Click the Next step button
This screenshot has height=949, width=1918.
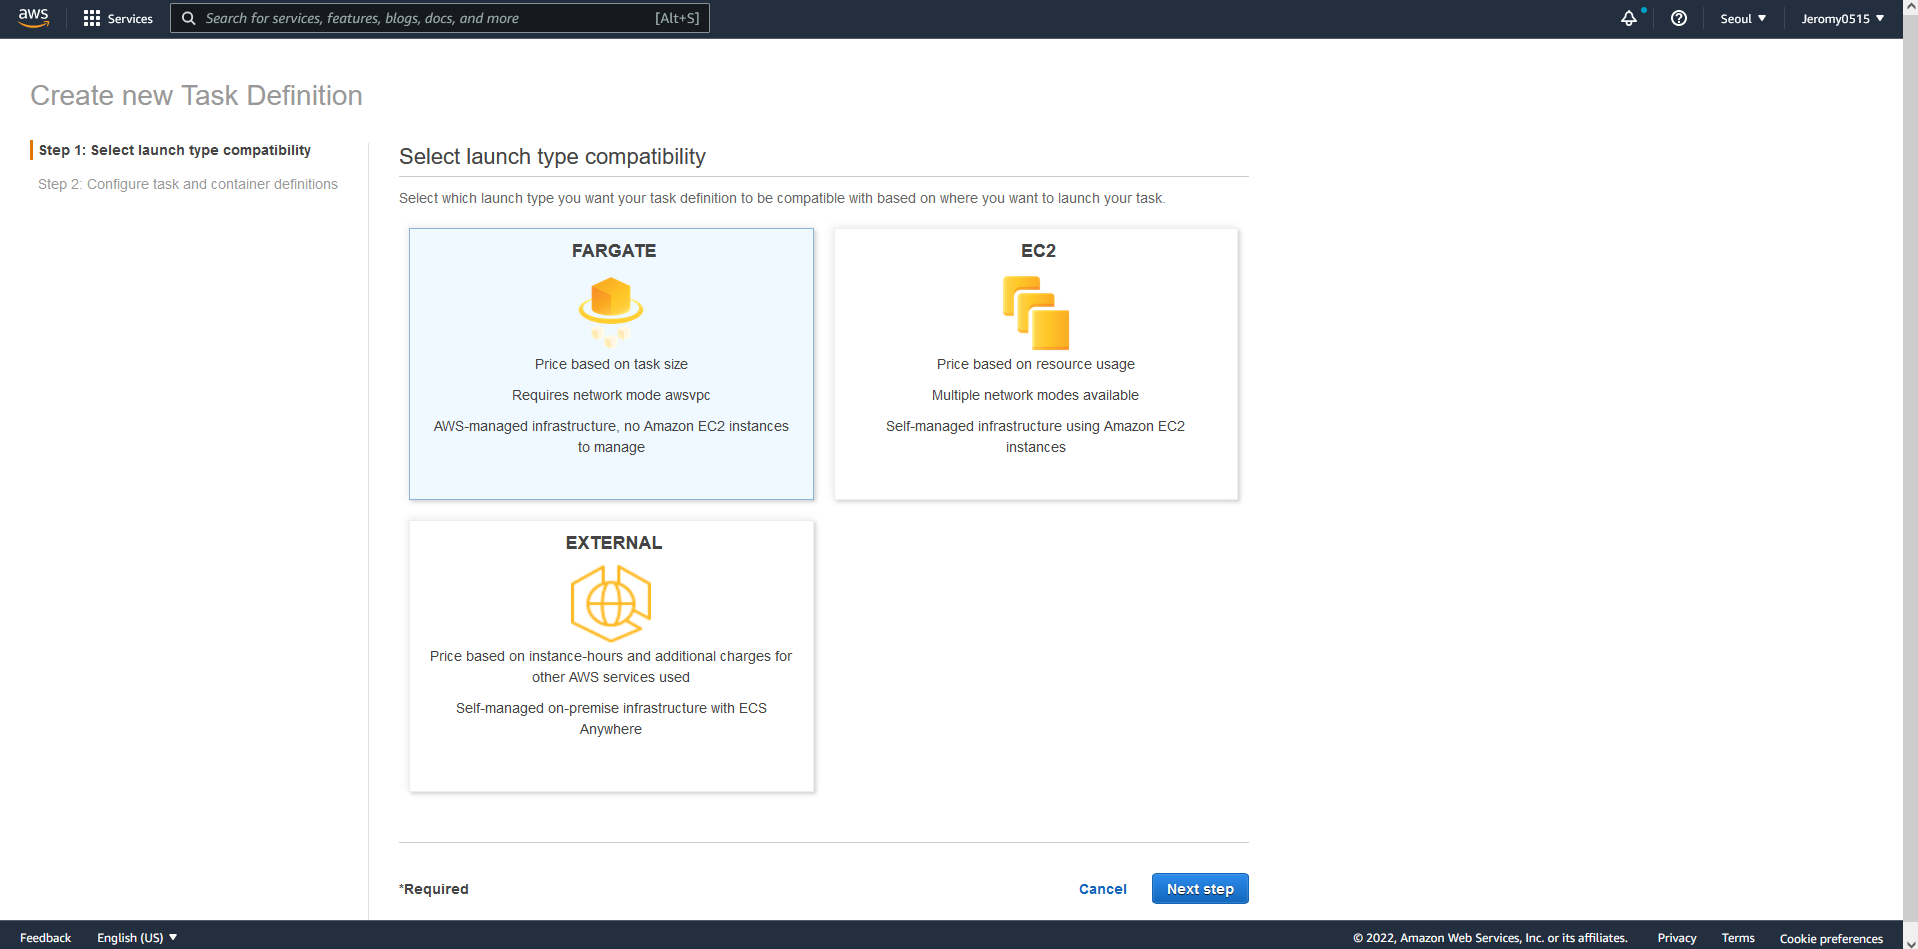tap(1200, 889)
